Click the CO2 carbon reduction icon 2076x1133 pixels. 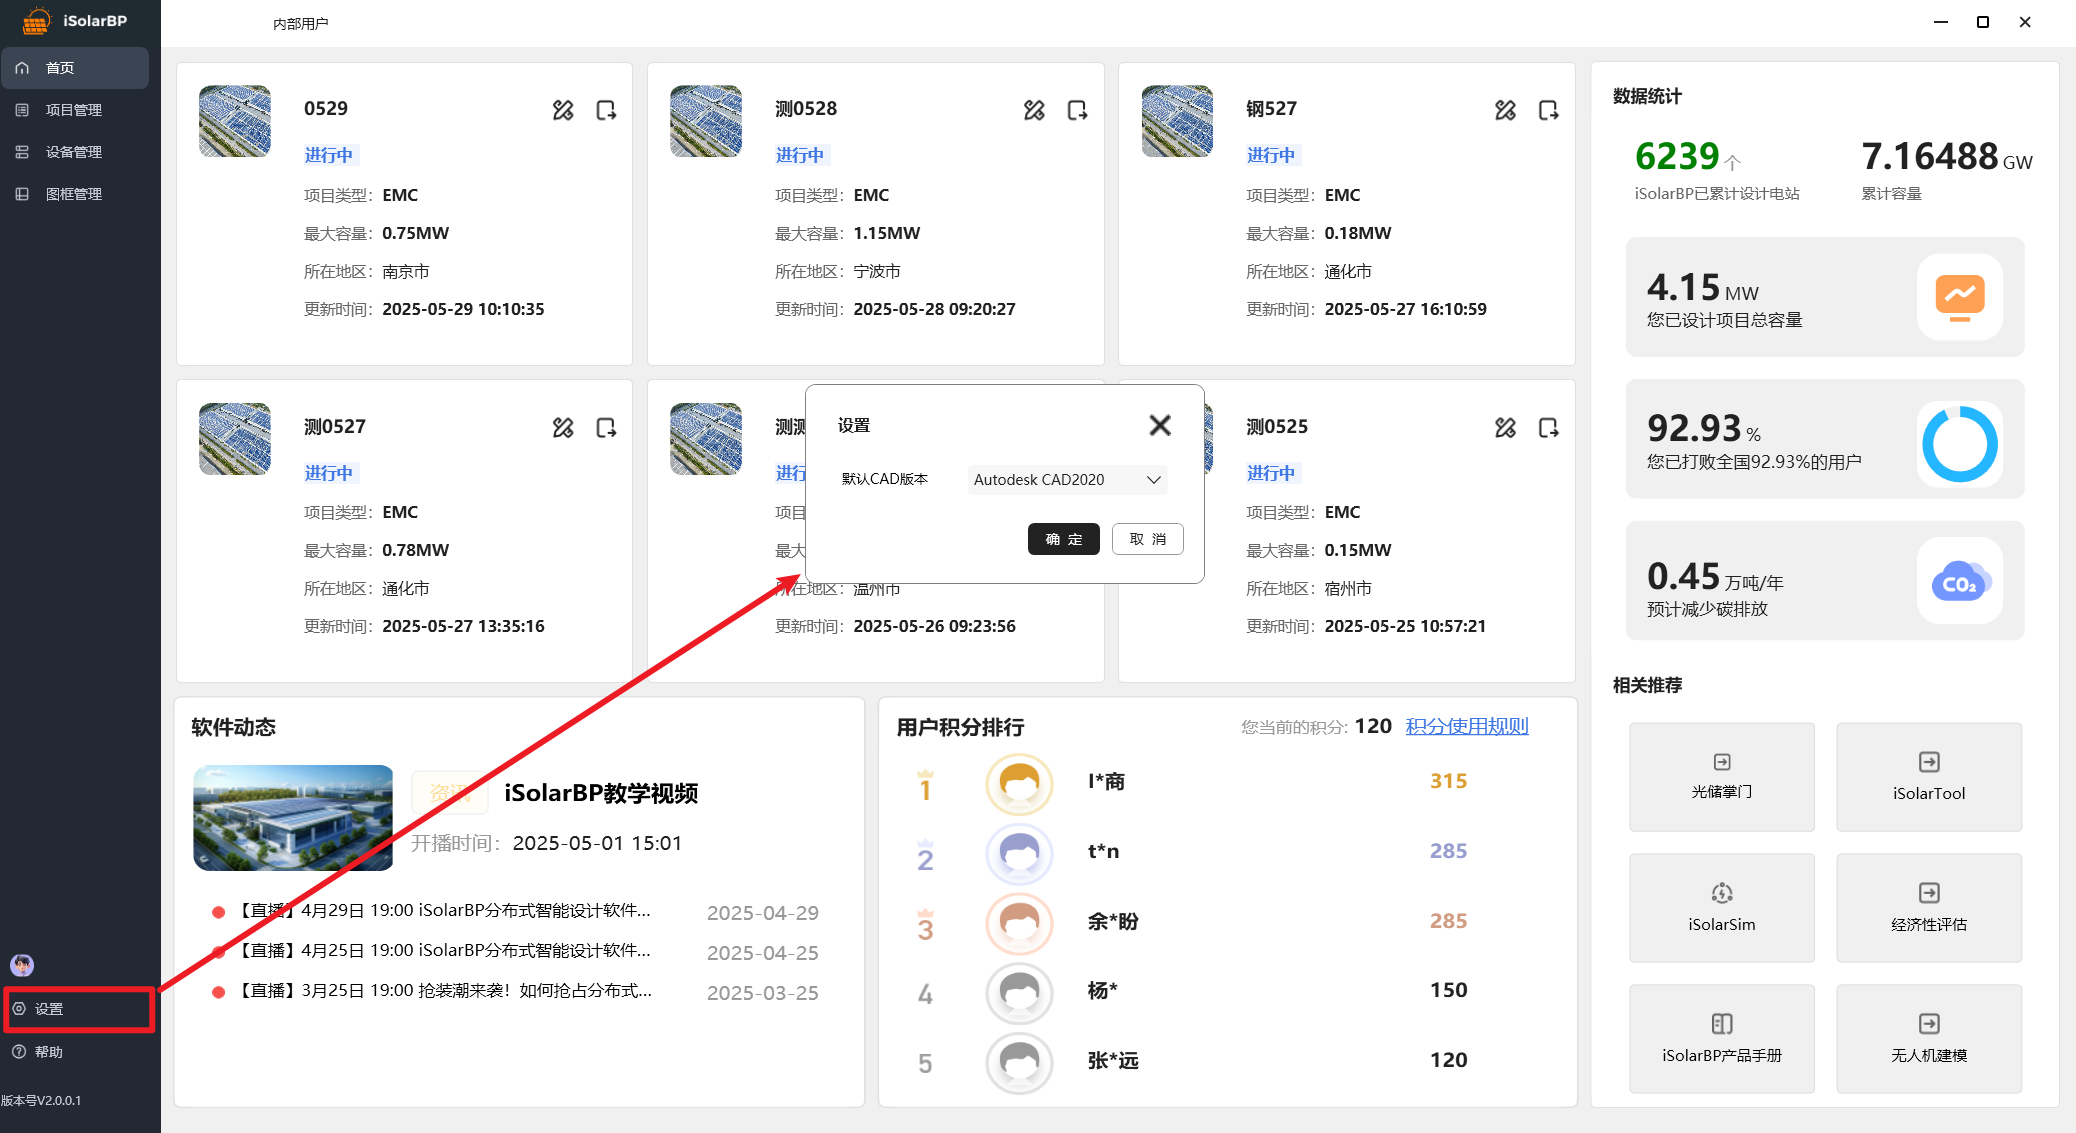(1959, 581)
